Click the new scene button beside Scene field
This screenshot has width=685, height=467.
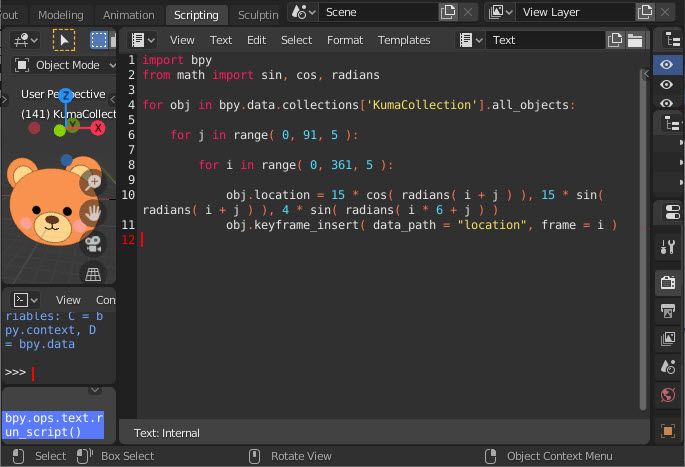pyautogui.click(x=448, y=12)
